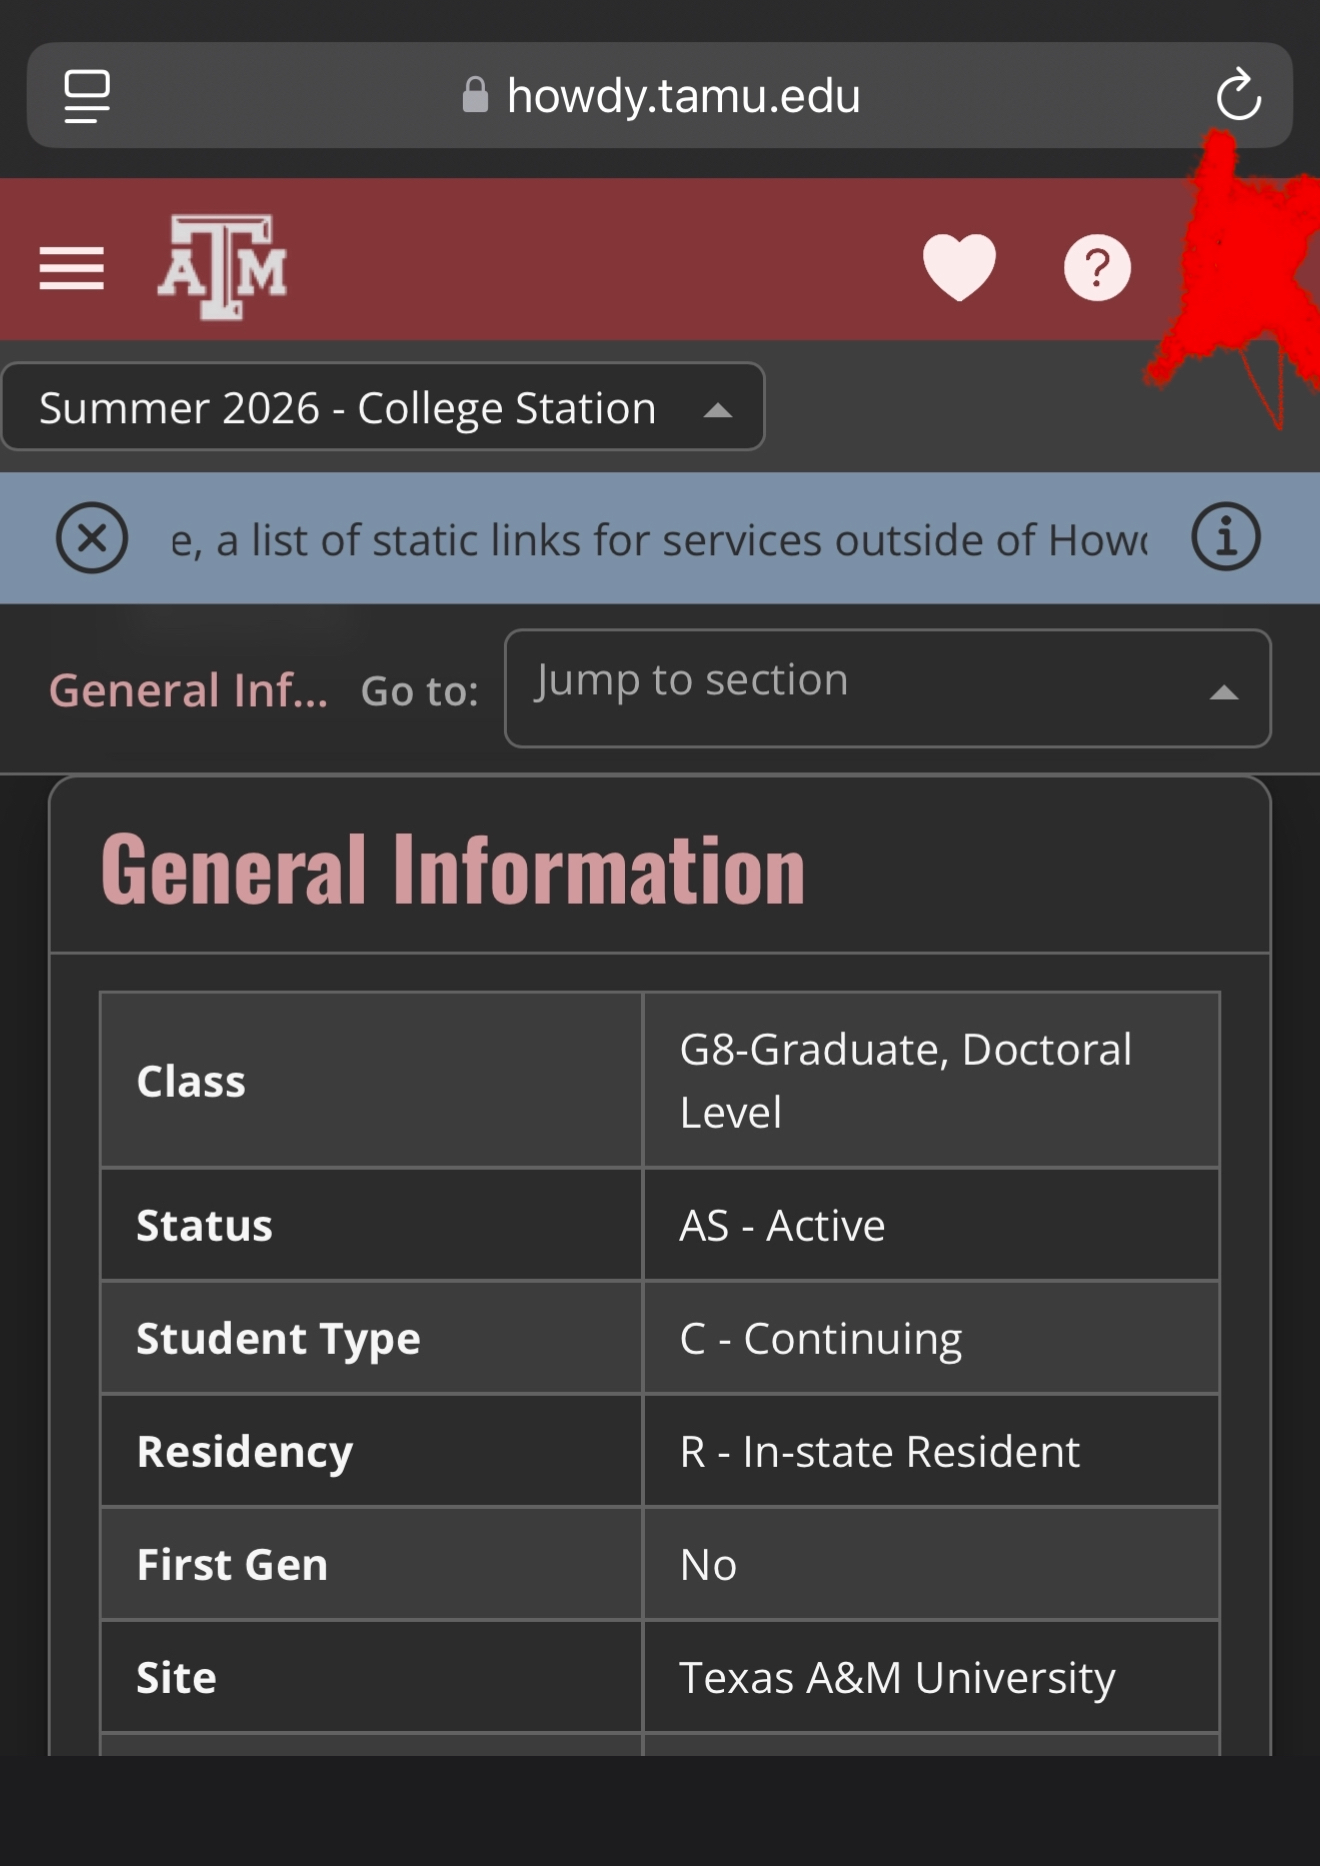Click the static links banner message text
Viewport: 1320px width, 1866px height.
660,540
